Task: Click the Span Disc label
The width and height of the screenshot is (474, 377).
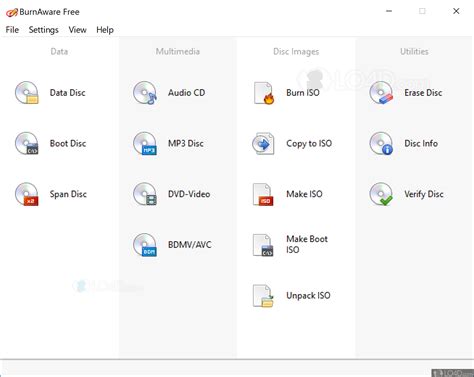Action: coord(68,194)
